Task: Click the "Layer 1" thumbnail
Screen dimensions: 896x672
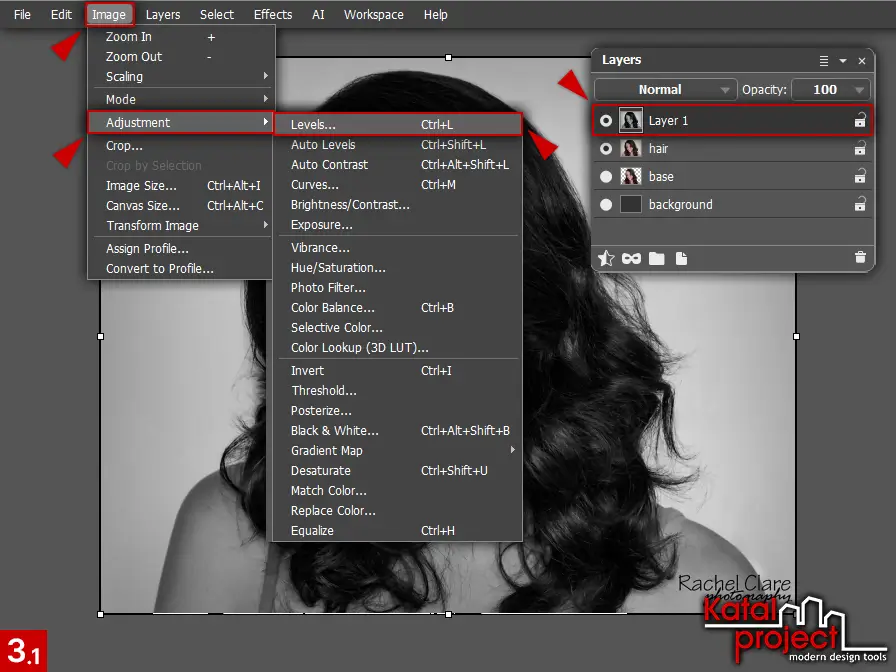Action: (631, 119)
